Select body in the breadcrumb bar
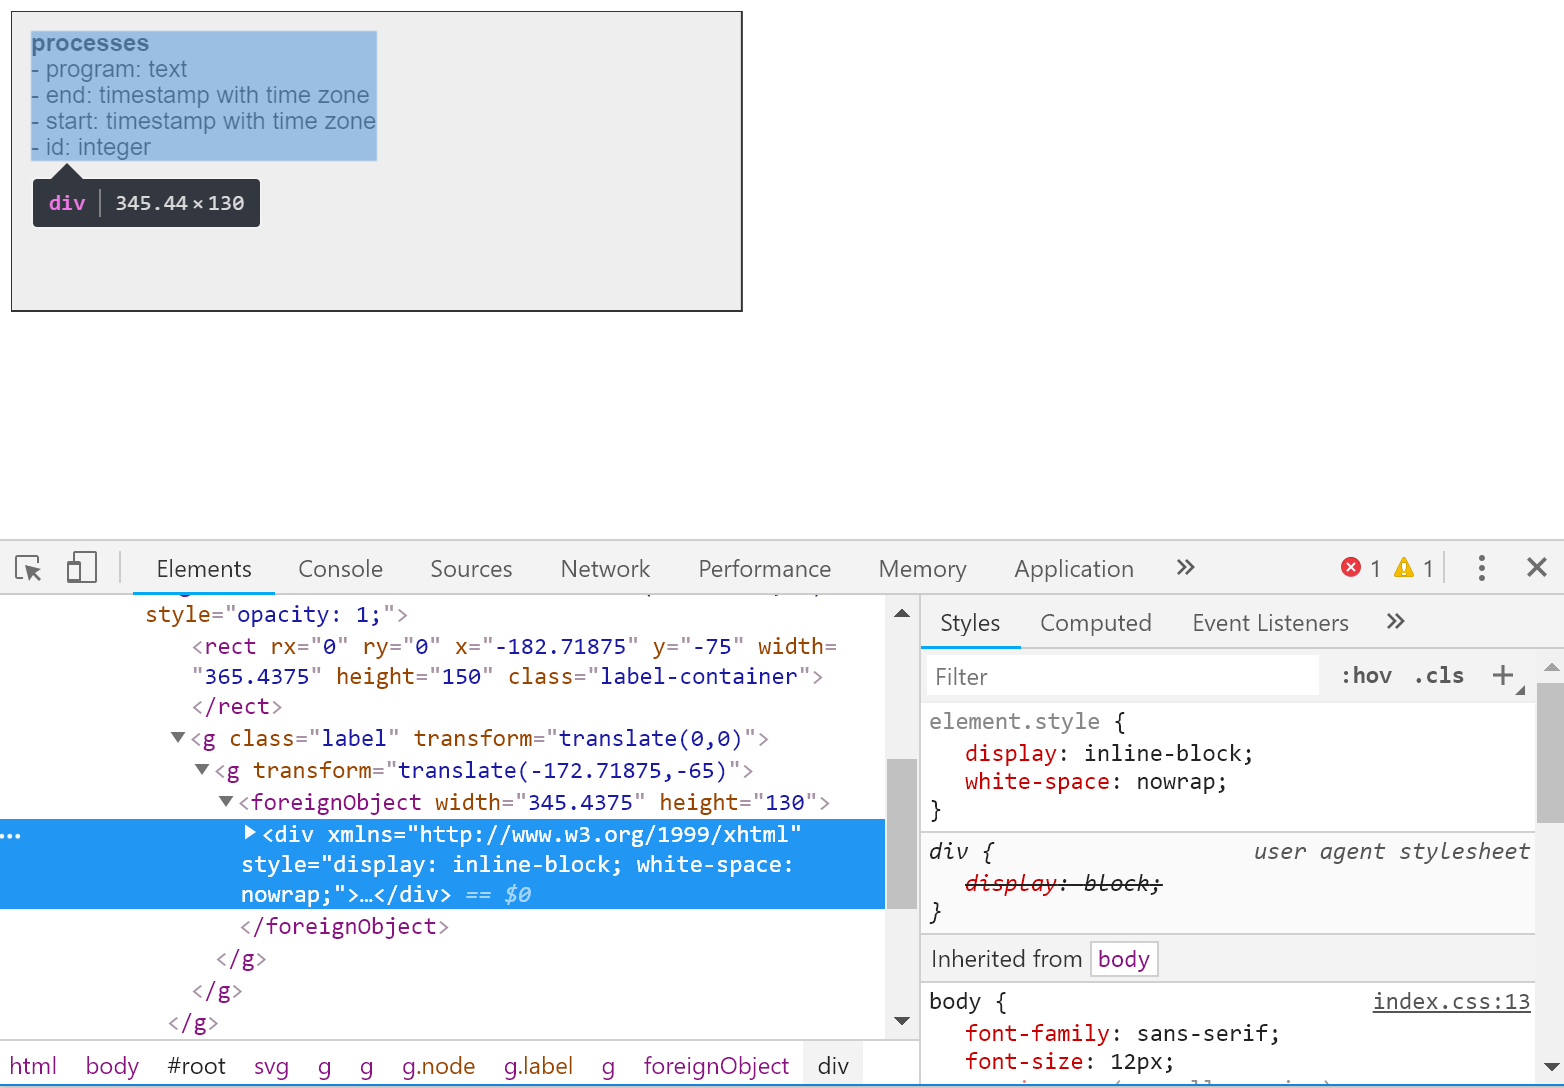 click(x=112, y=1066)
